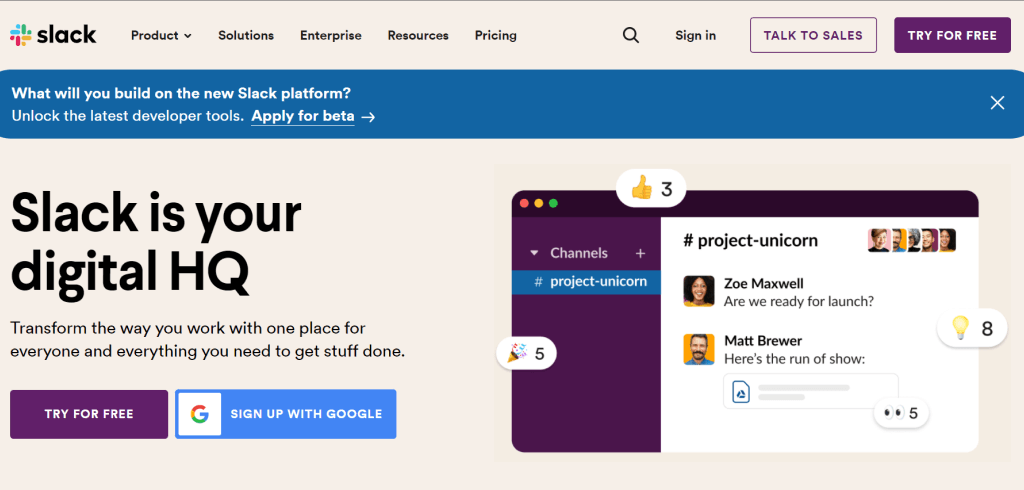Click the yellow window dot in mockup

click(539, 203)
